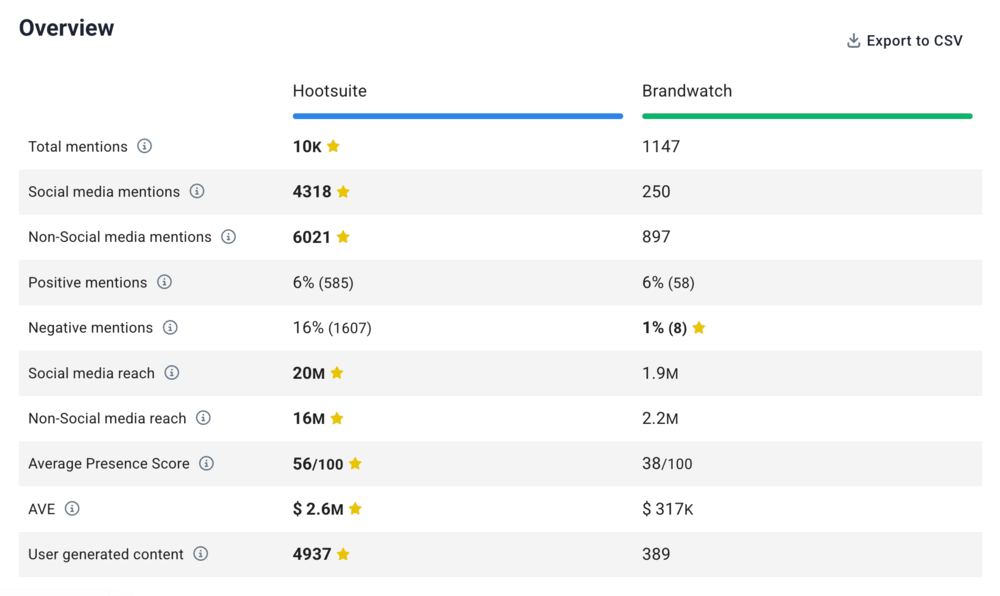The width and height of the screenshot is (1000, 596).
Task: Select the star next to Brandwatch's 1% negative mentions
Action: click(698, 327)
